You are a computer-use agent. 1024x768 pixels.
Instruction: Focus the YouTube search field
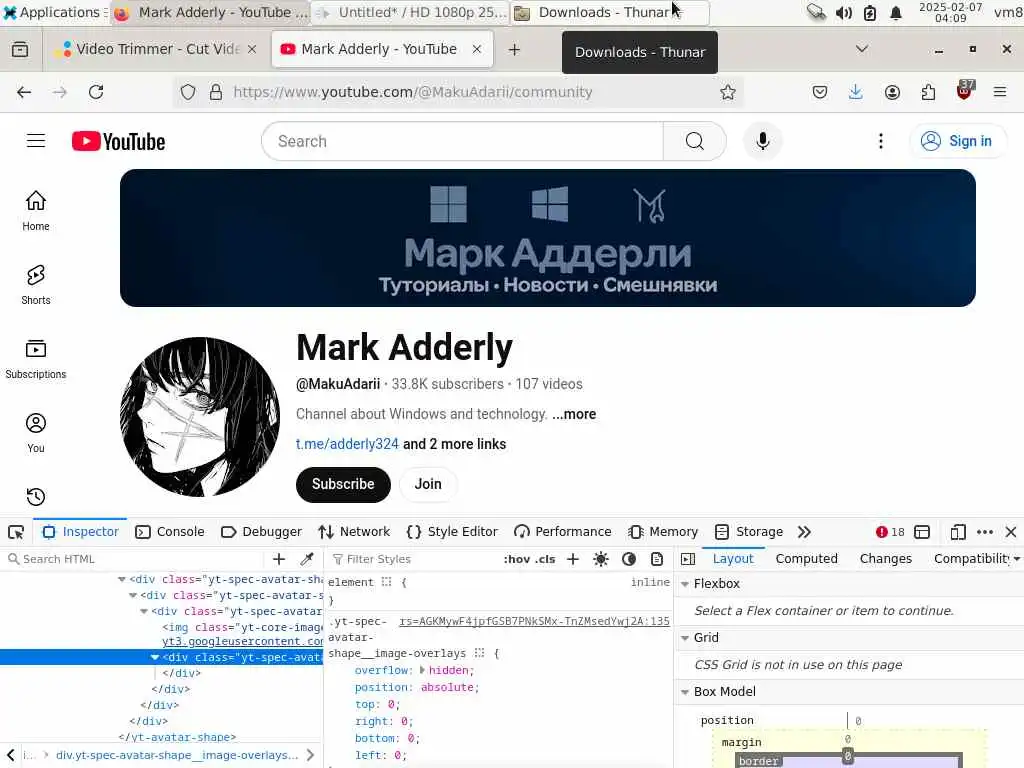pyautogui.click(x=462, y=141)
